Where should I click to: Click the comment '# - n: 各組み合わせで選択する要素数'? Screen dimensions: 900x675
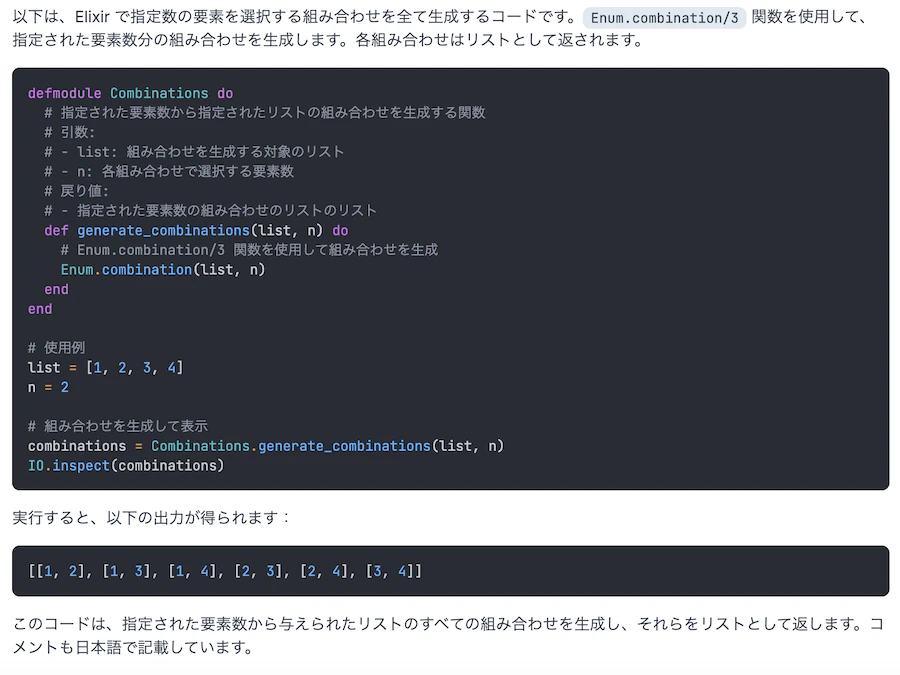tap(169, 171)
